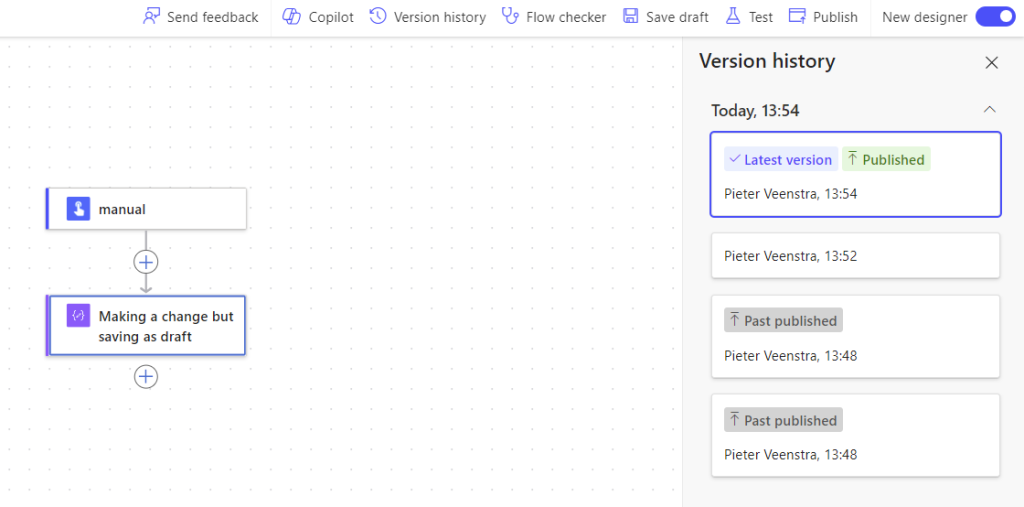
Task: Click the Today, 13:54 heading
Action: [755, 110]
